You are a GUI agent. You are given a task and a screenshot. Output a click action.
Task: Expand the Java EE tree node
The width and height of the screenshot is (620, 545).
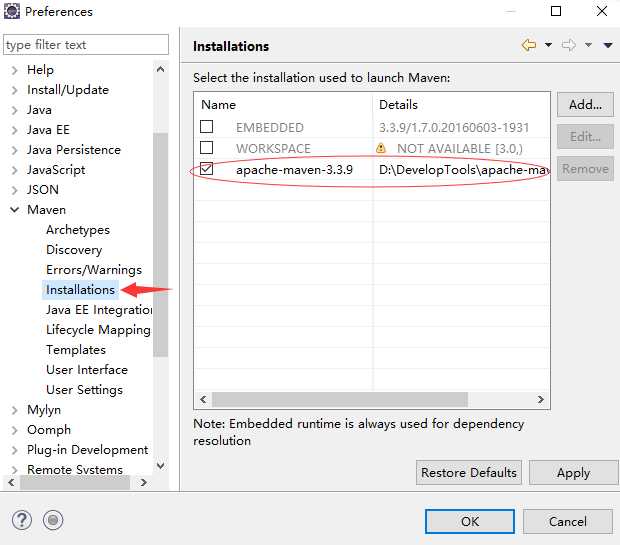(14, 130)
